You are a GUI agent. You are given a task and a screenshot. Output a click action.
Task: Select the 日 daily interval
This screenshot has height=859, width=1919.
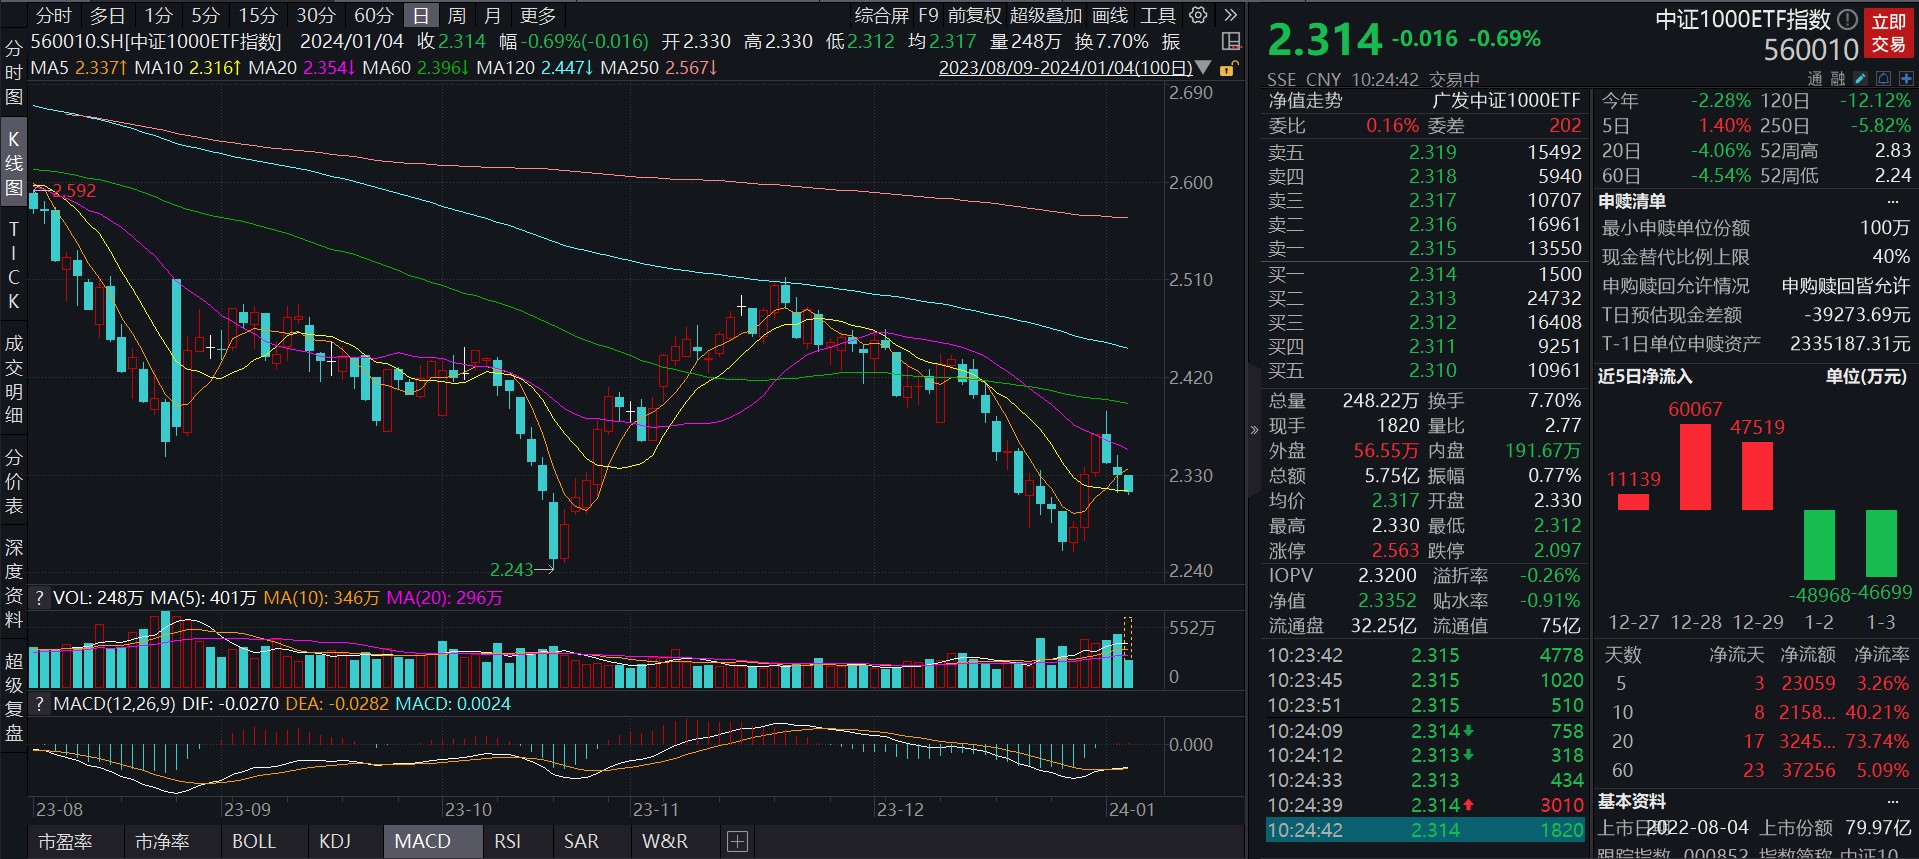(x=421, y=15)
